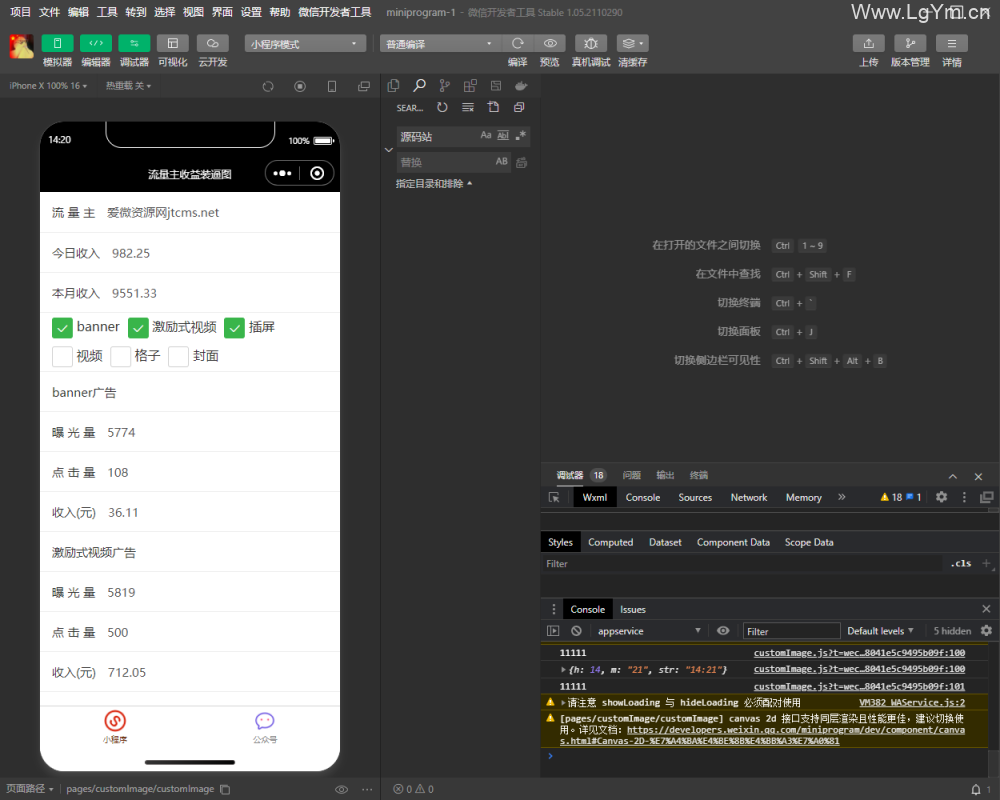Show more devtools tabs chevron
The height and width of the screenshot is (800, 1000).
[x=841, y=497]
